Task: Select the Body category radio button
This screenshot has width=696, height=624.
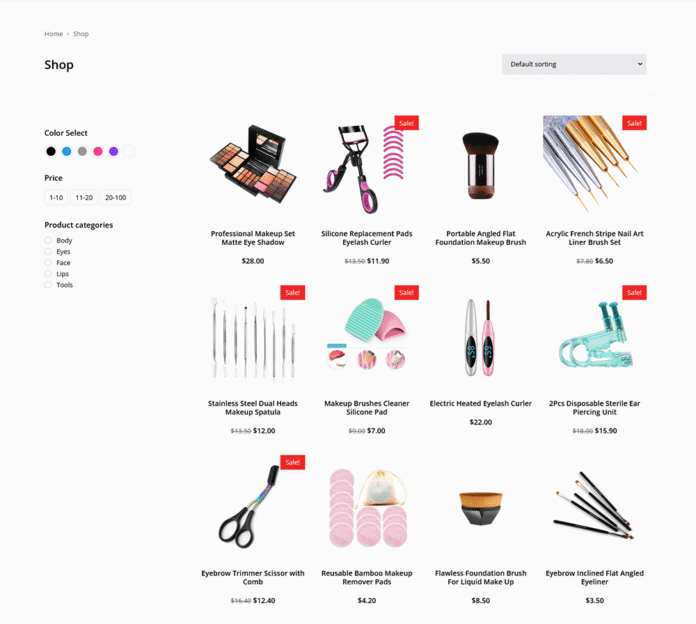Action: [x=48, y=240]
